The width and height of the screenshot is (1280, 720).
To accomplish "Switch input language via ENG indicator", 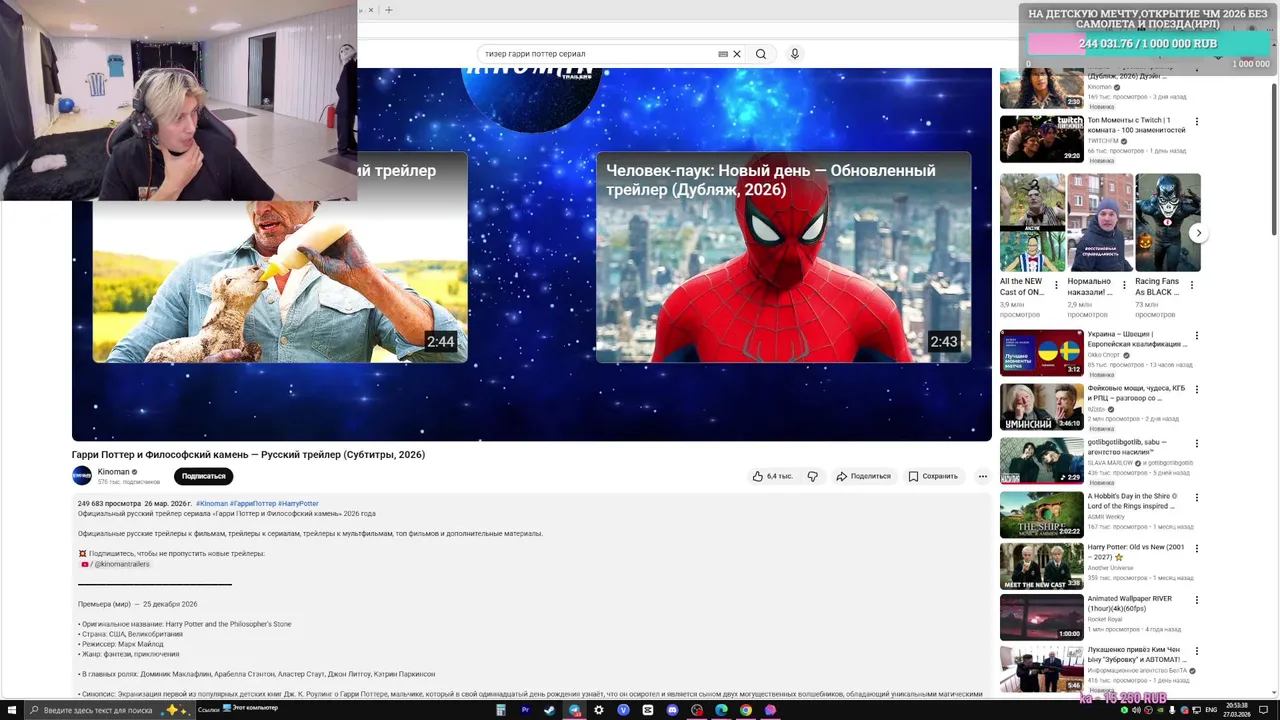I will (1211, 710).
